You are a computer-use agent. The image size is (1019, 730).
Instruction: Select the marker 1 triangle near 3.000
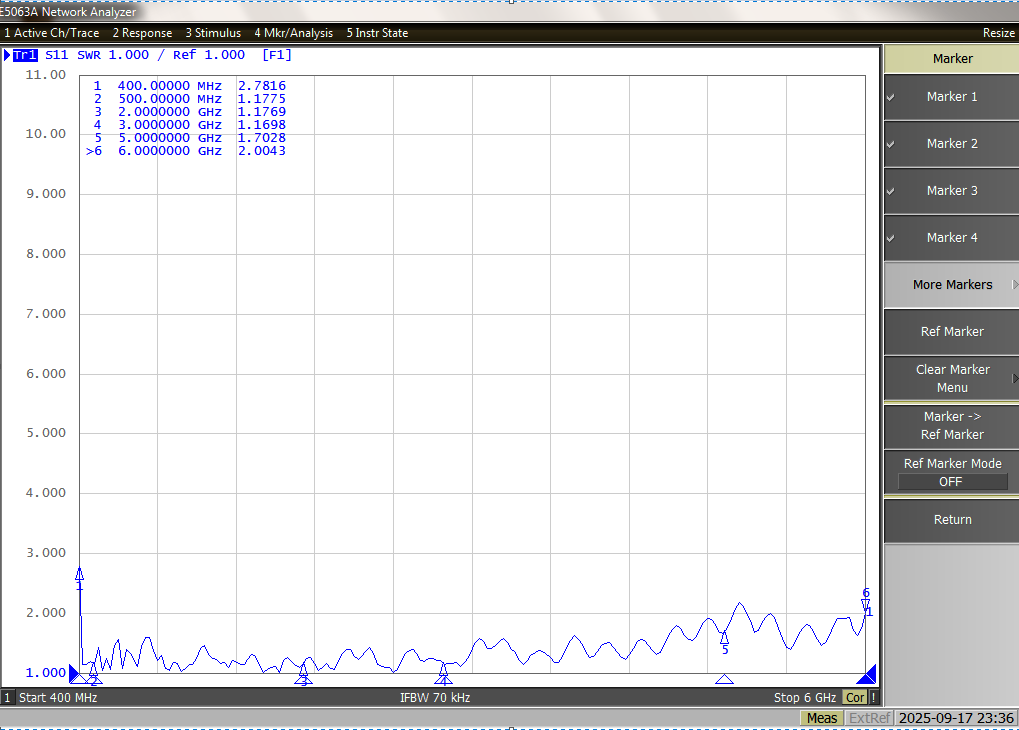pyautogui.click(x=80, y=574)
